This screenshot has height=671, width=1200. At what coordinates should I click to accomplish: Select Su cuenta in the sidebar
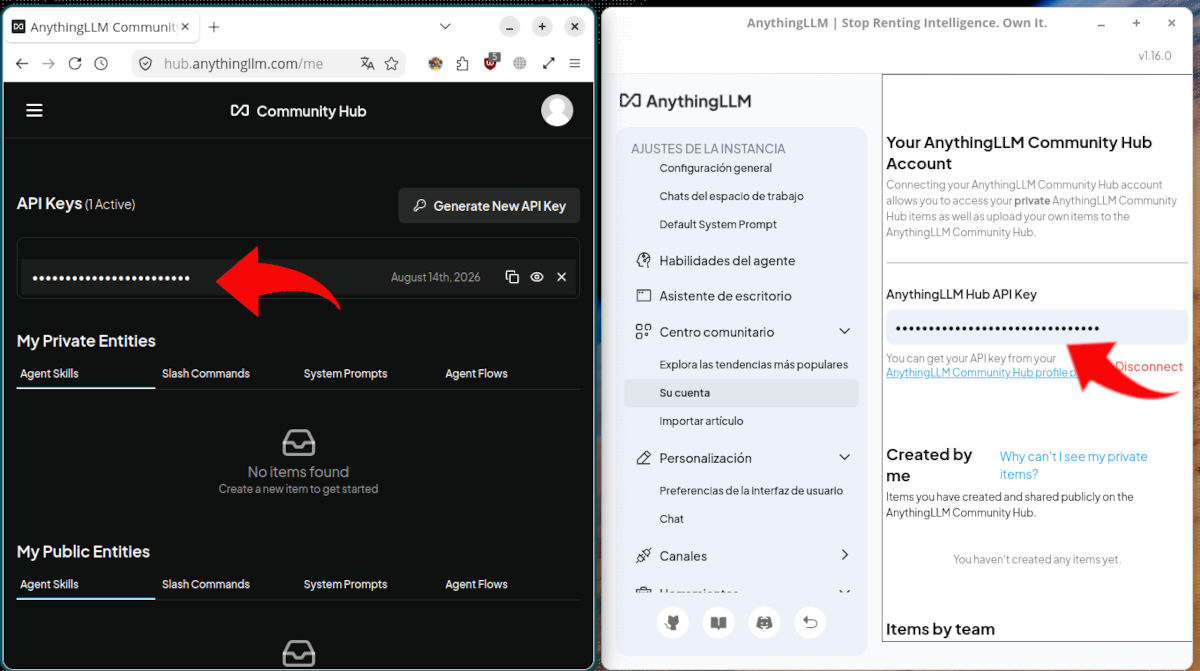741,393
